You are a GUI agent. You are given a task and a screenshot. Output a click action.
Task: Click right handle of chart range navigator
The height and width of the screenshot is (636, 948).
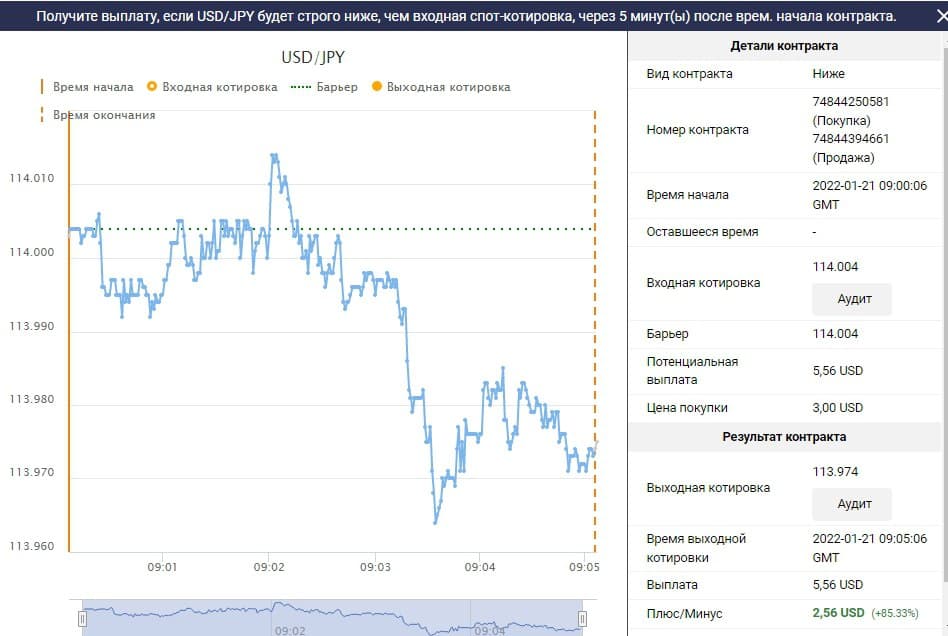click(582, 618)
